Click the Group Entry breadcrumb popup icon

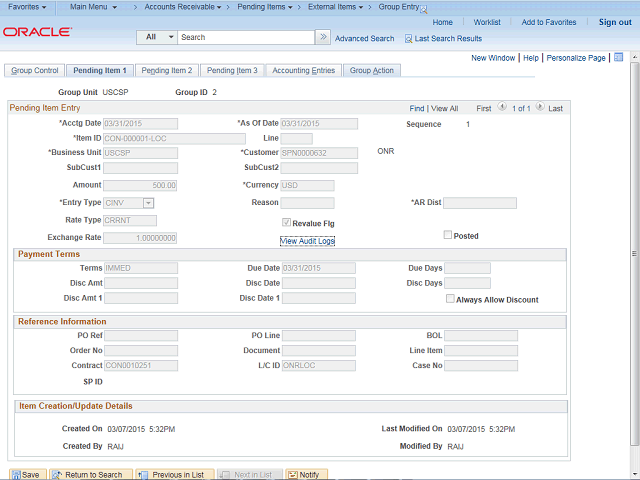[x=424, y=10]
